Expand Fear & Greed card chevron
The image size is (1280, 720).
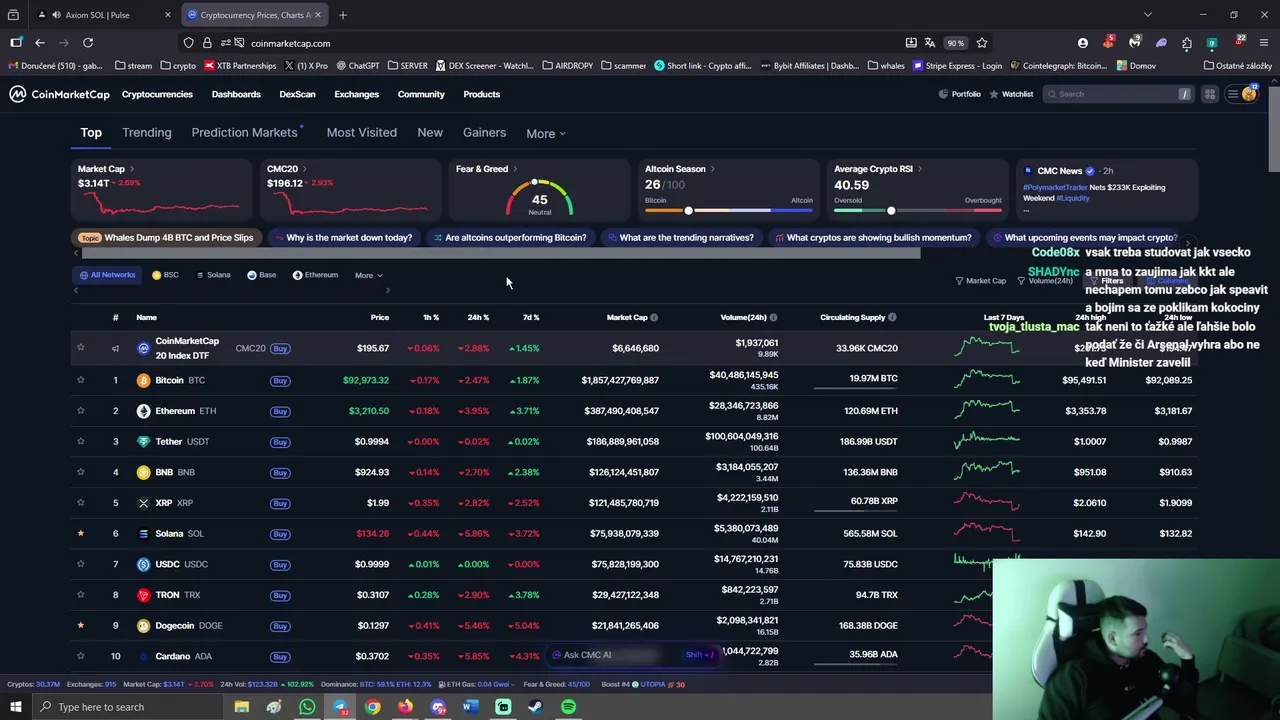(516, 169)
